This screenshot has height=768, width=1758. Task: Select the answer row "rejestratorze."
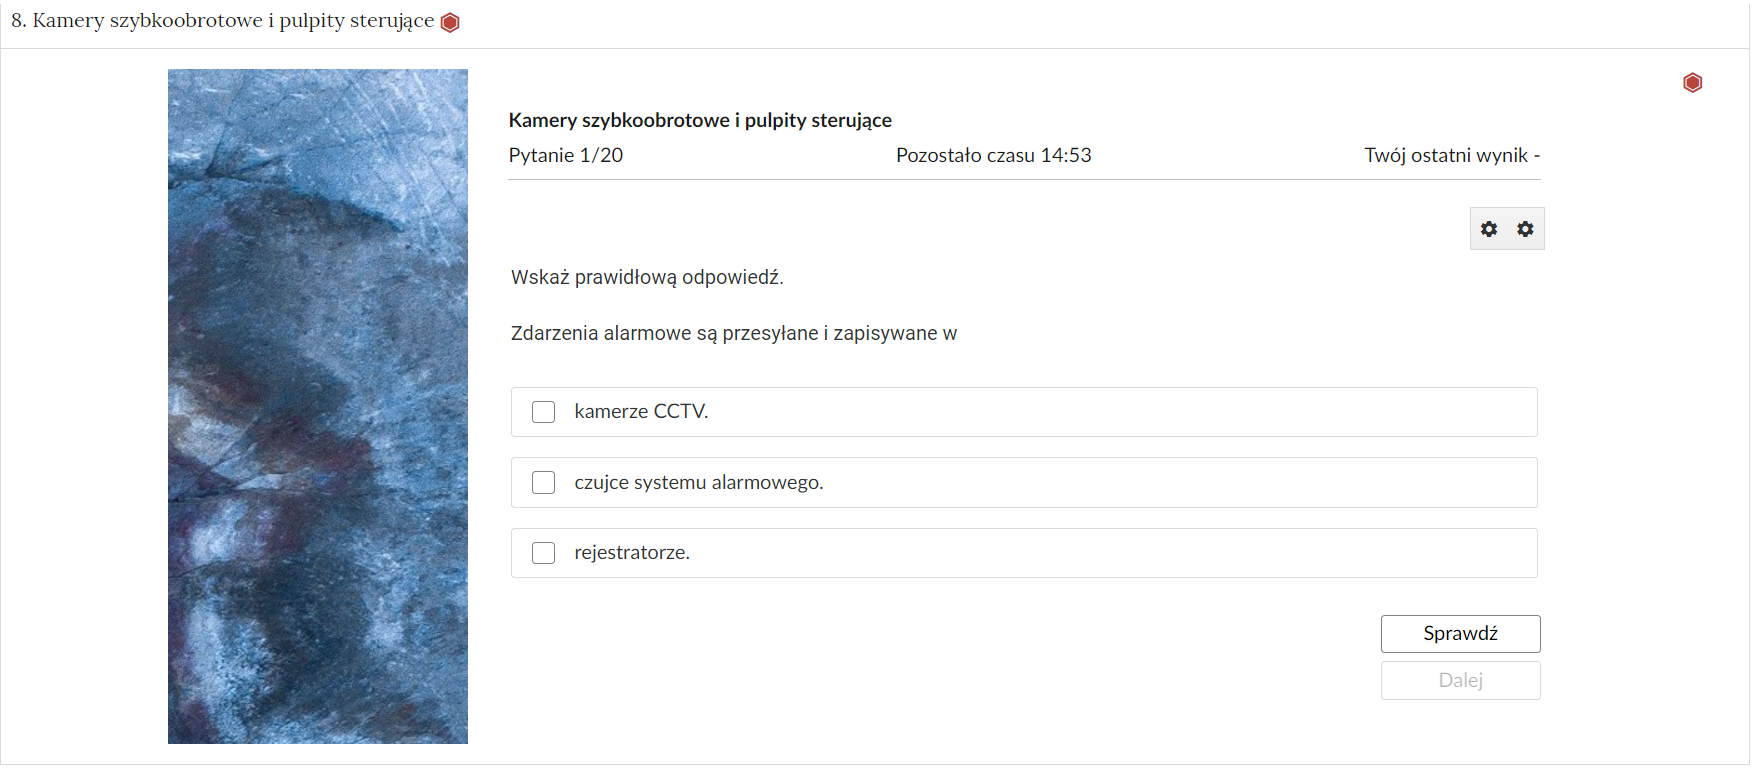1023,552
